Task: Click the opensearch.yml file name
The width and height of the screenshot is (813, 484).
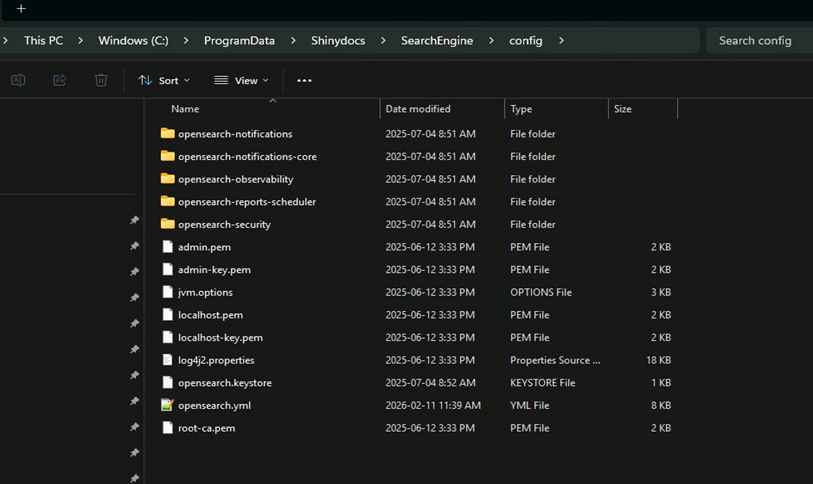Action: coord(214,405)
